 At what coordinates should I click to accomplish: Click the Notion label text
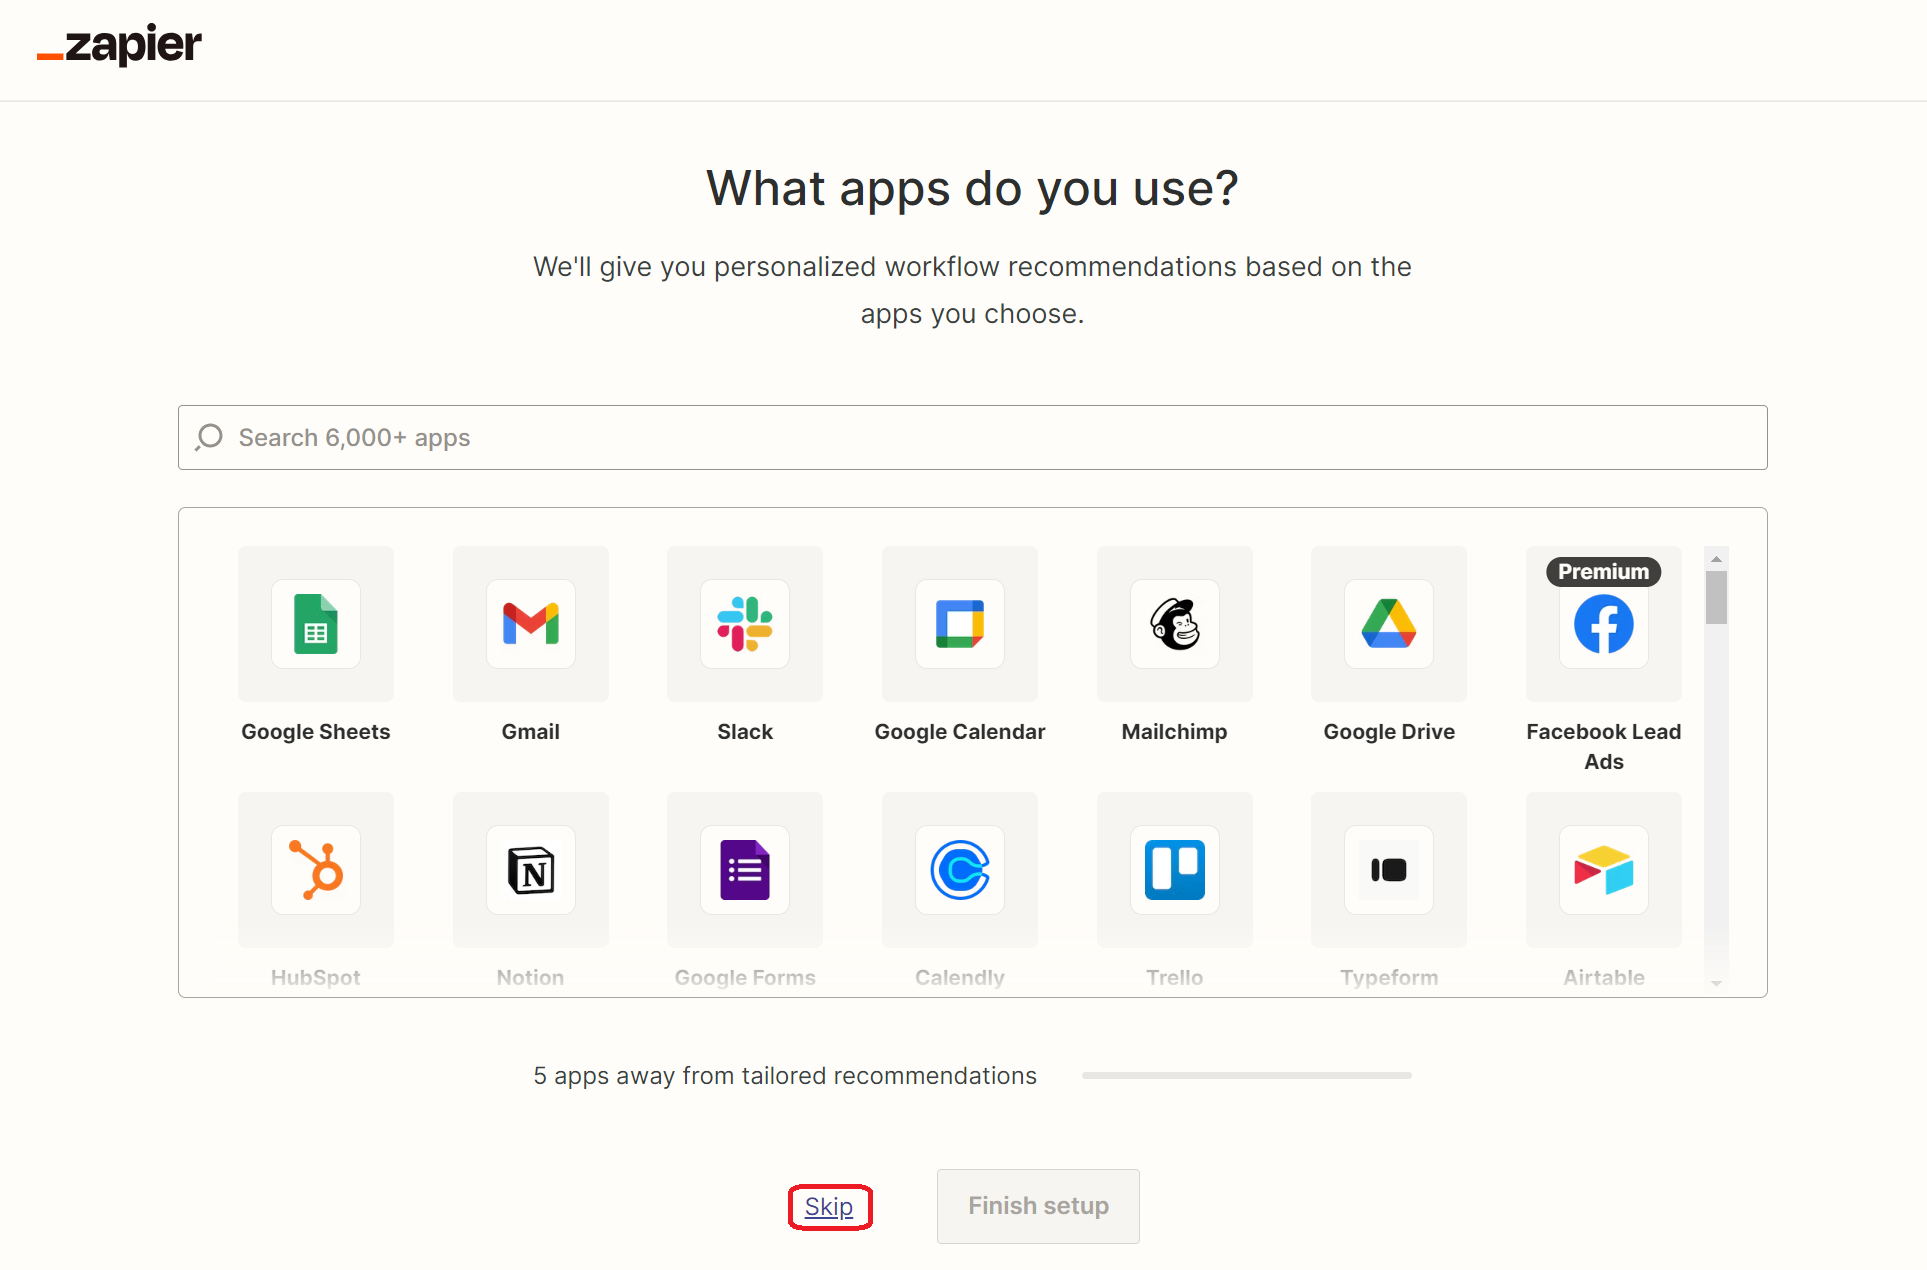[531, 977]
